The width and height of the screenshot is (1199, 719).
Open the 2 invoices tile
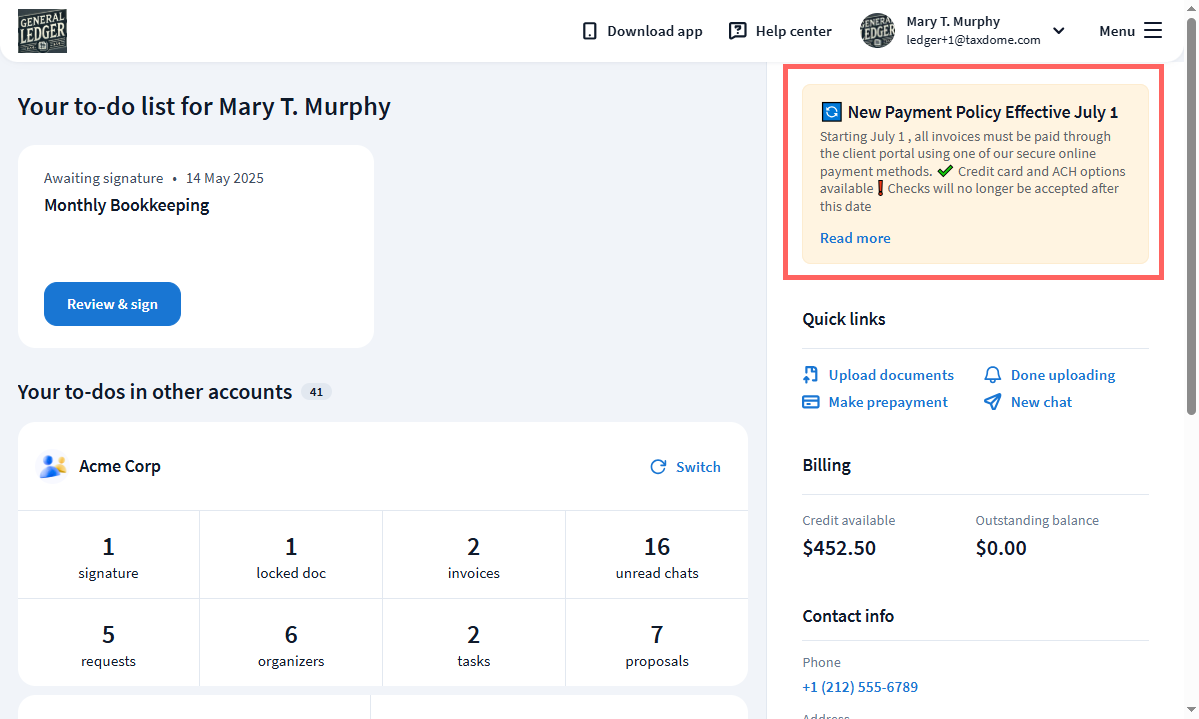(x=473, y=555)
